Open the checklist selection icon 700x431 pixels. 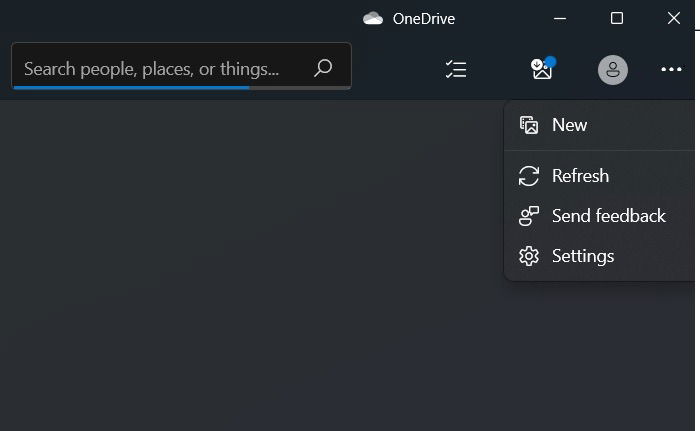[x=456, y=69]
